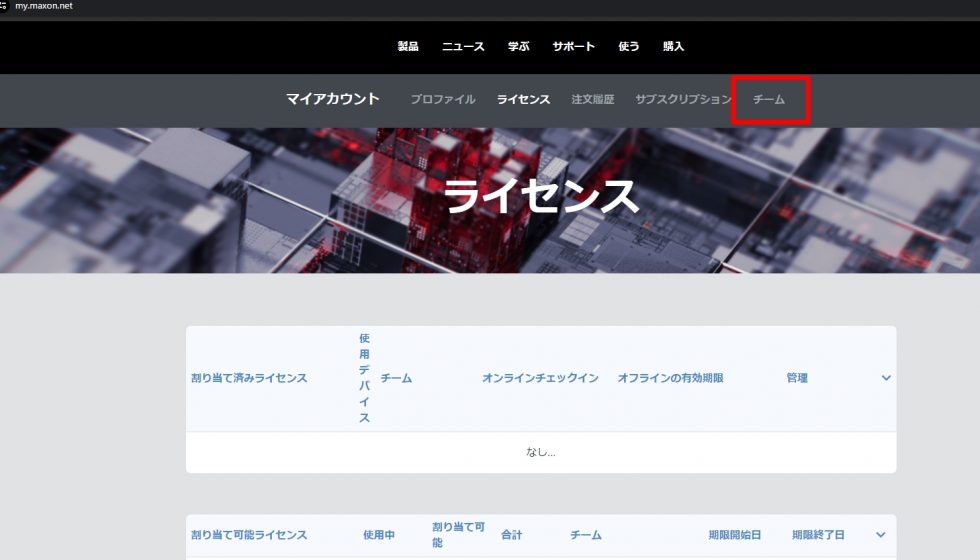
Task: Click the 期限開始日 column header
Action: click(x=734, y=535)
